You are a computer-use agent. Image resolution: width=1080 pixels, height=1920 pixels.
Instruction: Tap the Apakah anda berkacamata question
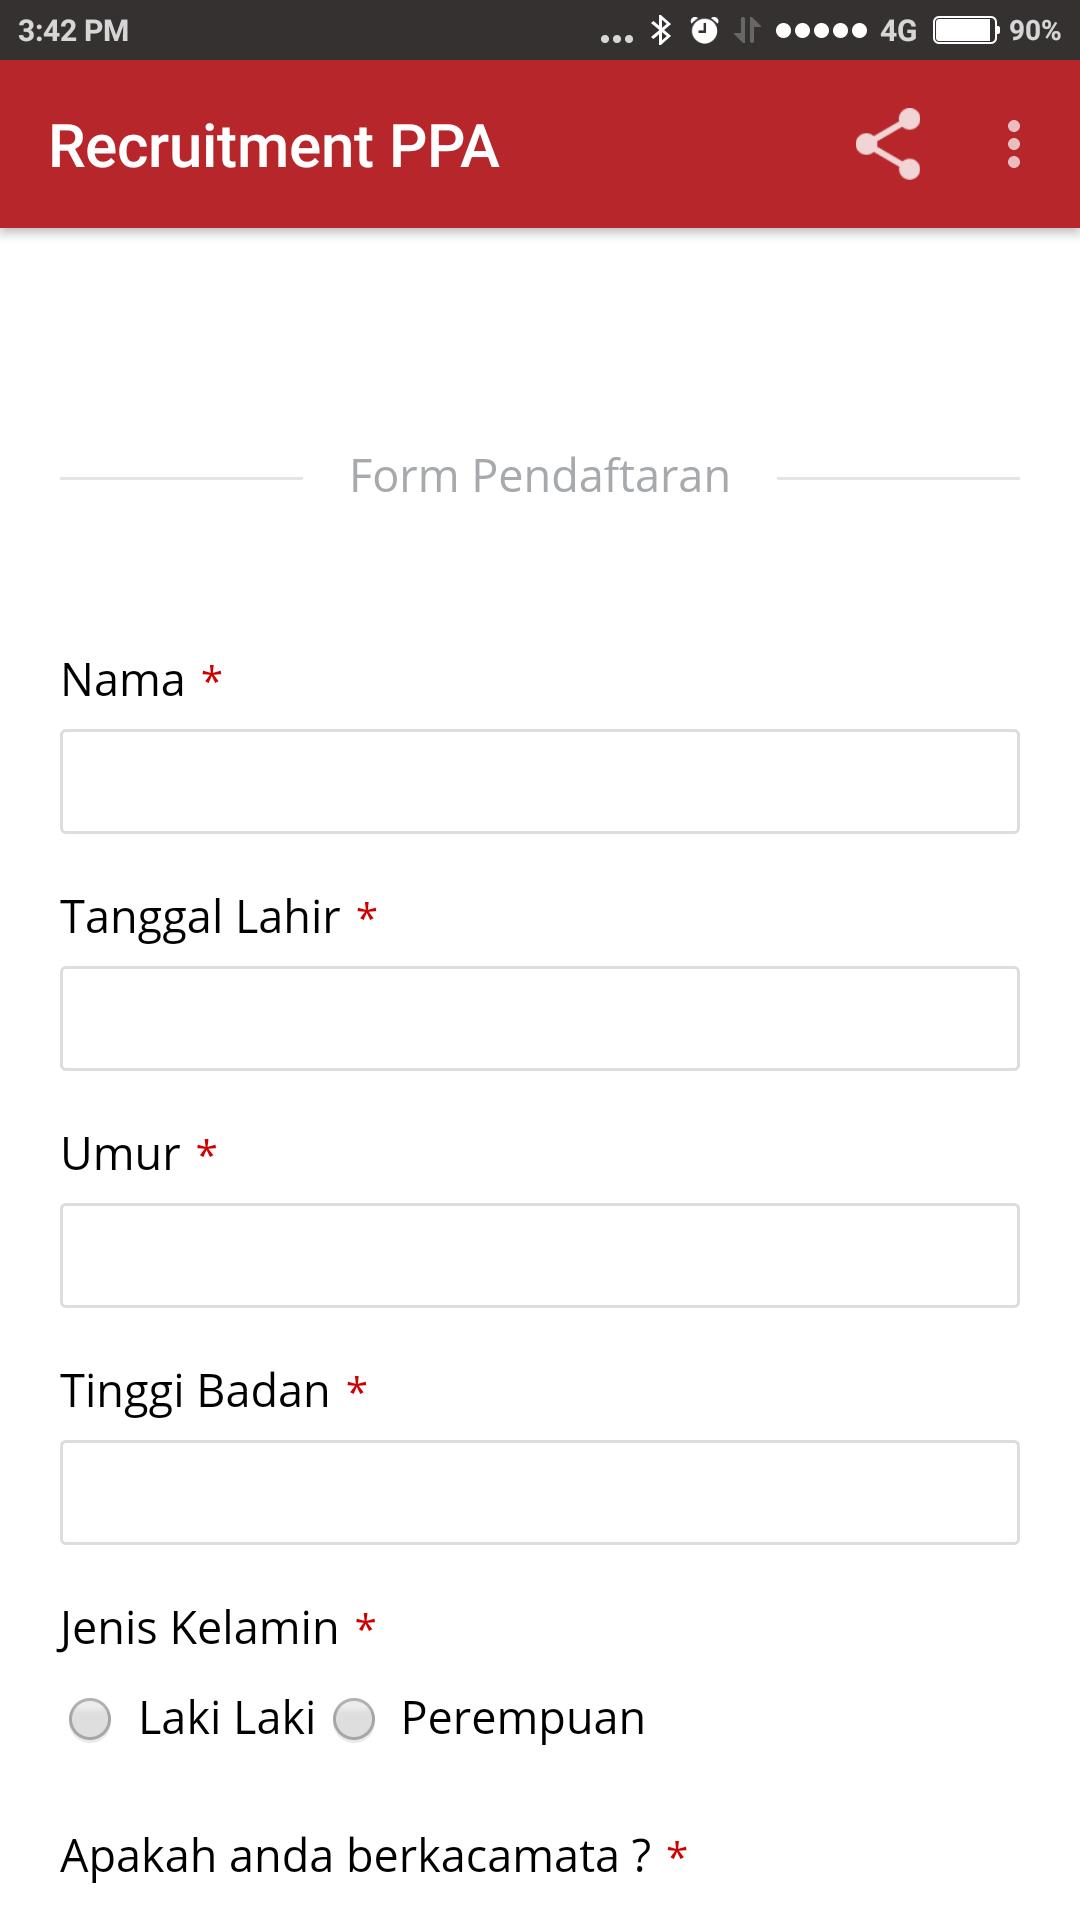click(356, 1856)
